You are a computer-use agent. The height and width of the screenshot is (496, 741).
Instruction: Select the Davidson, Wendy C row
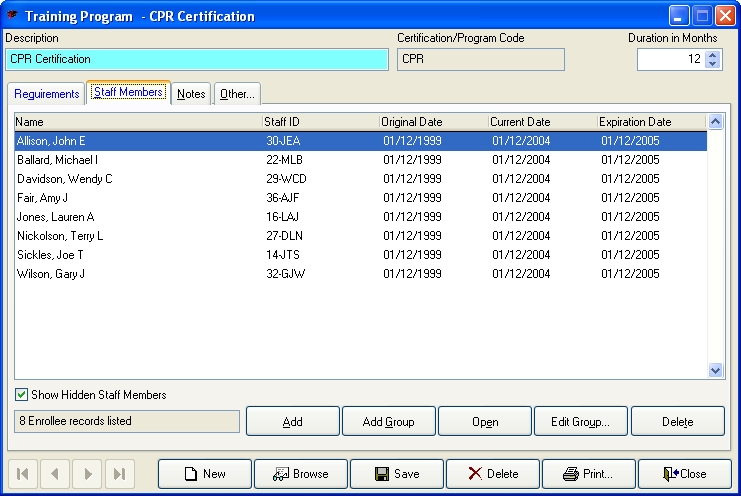pos(64,179)
